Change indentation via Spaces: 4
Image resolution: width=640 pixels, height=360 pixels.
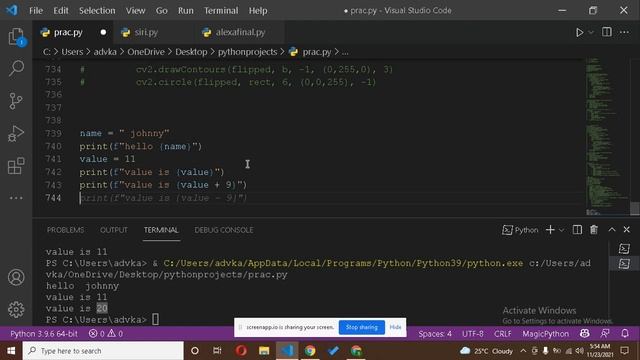click(x=435, y=334)
